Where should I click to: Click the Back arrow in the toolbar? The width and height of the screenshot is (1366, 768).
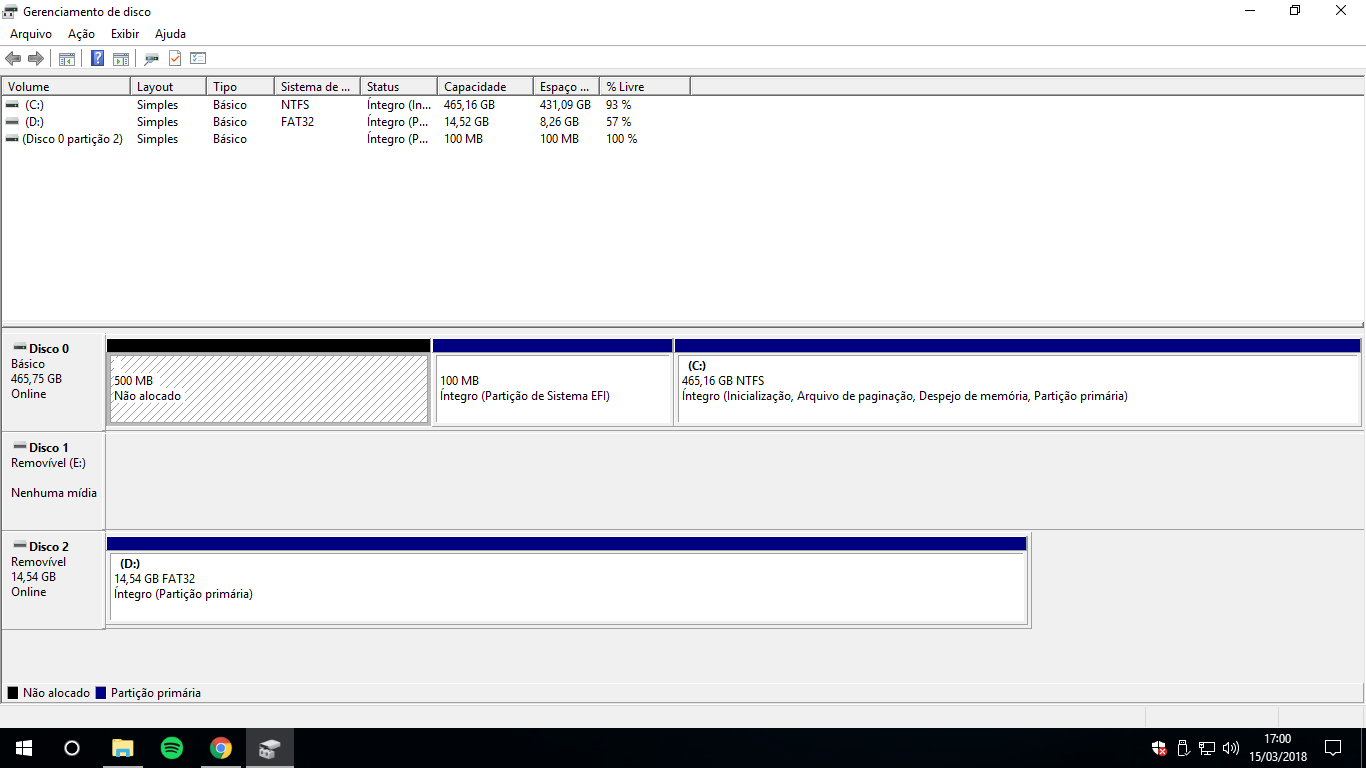[x=13, y=58]
